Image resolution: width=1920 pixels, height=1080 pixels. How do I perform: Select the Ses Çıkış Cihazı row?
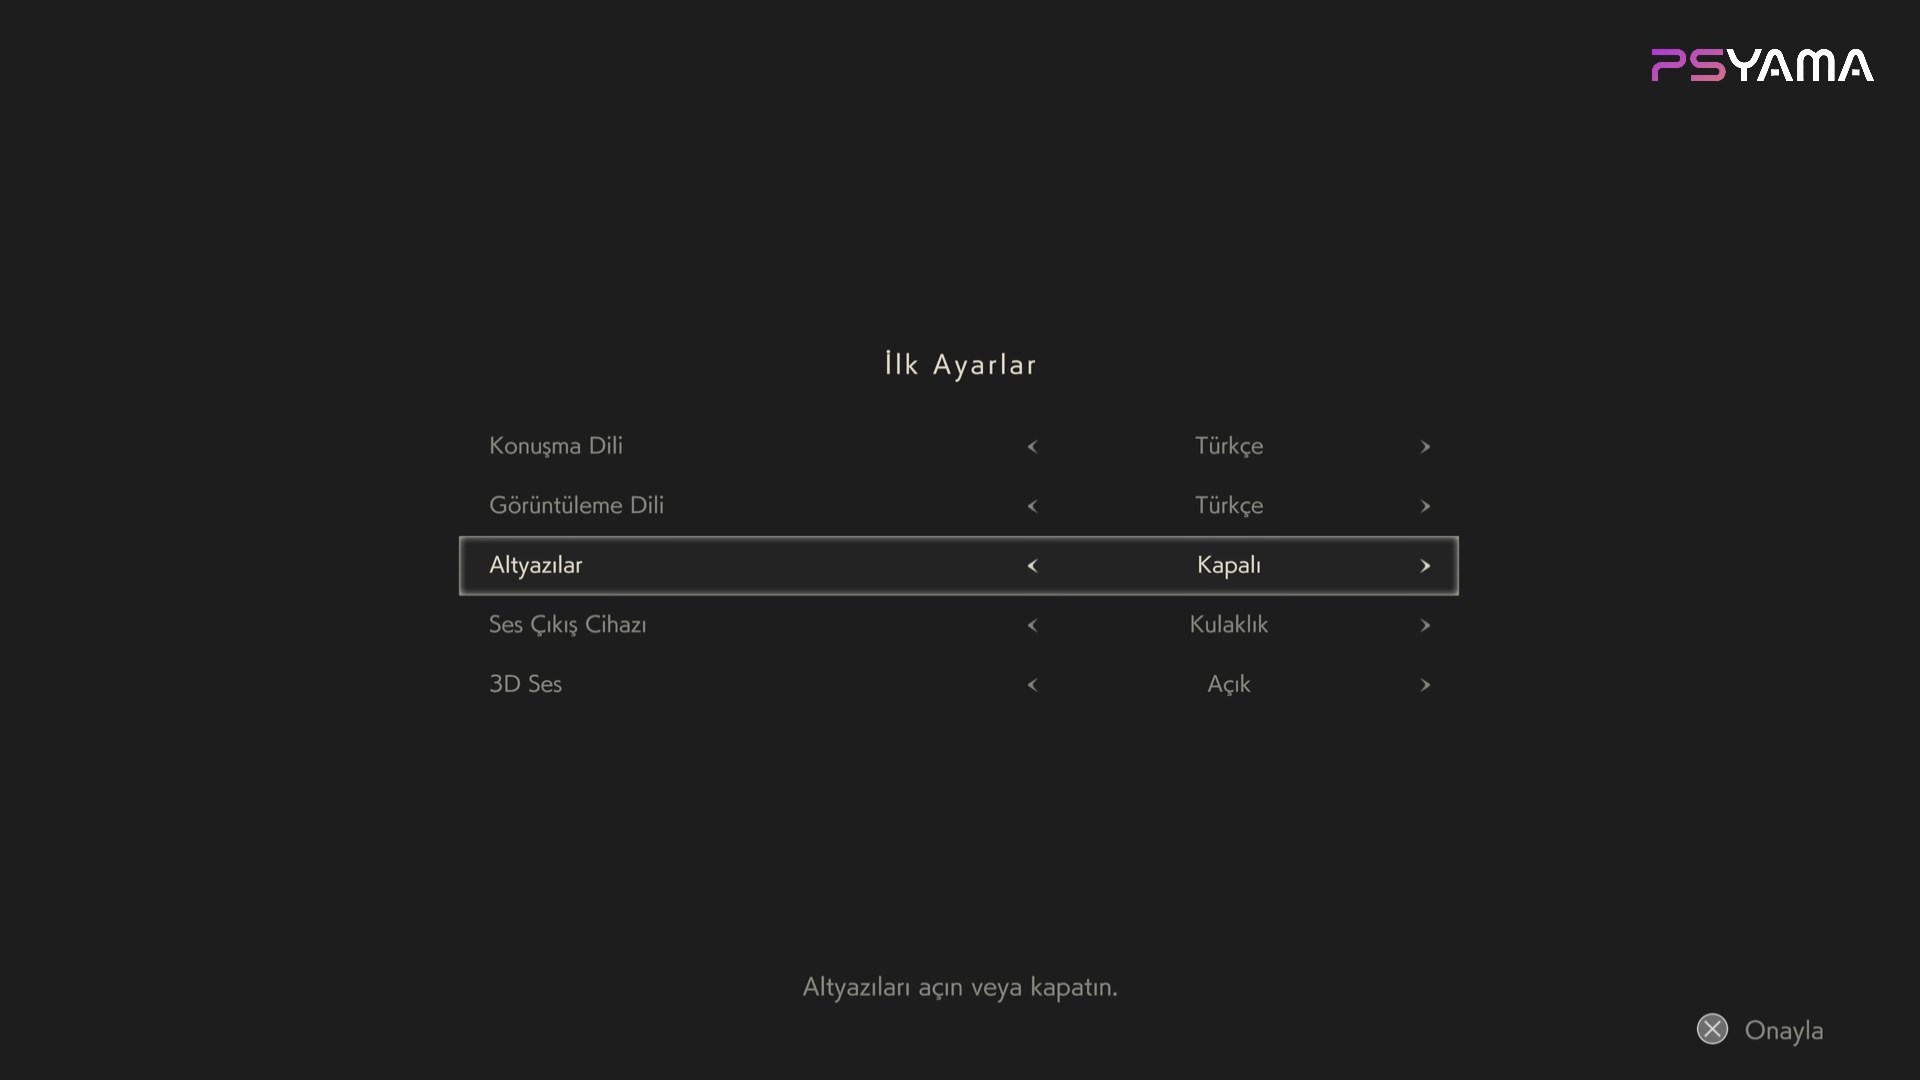click(959, 625)
